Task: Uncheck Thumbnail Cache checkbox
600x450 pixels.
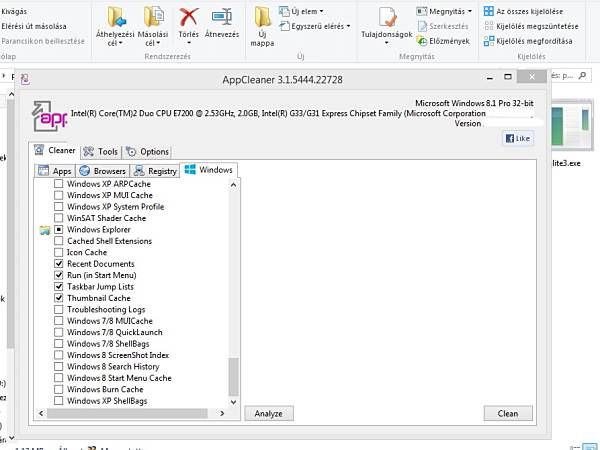Action: click(59, 298)
